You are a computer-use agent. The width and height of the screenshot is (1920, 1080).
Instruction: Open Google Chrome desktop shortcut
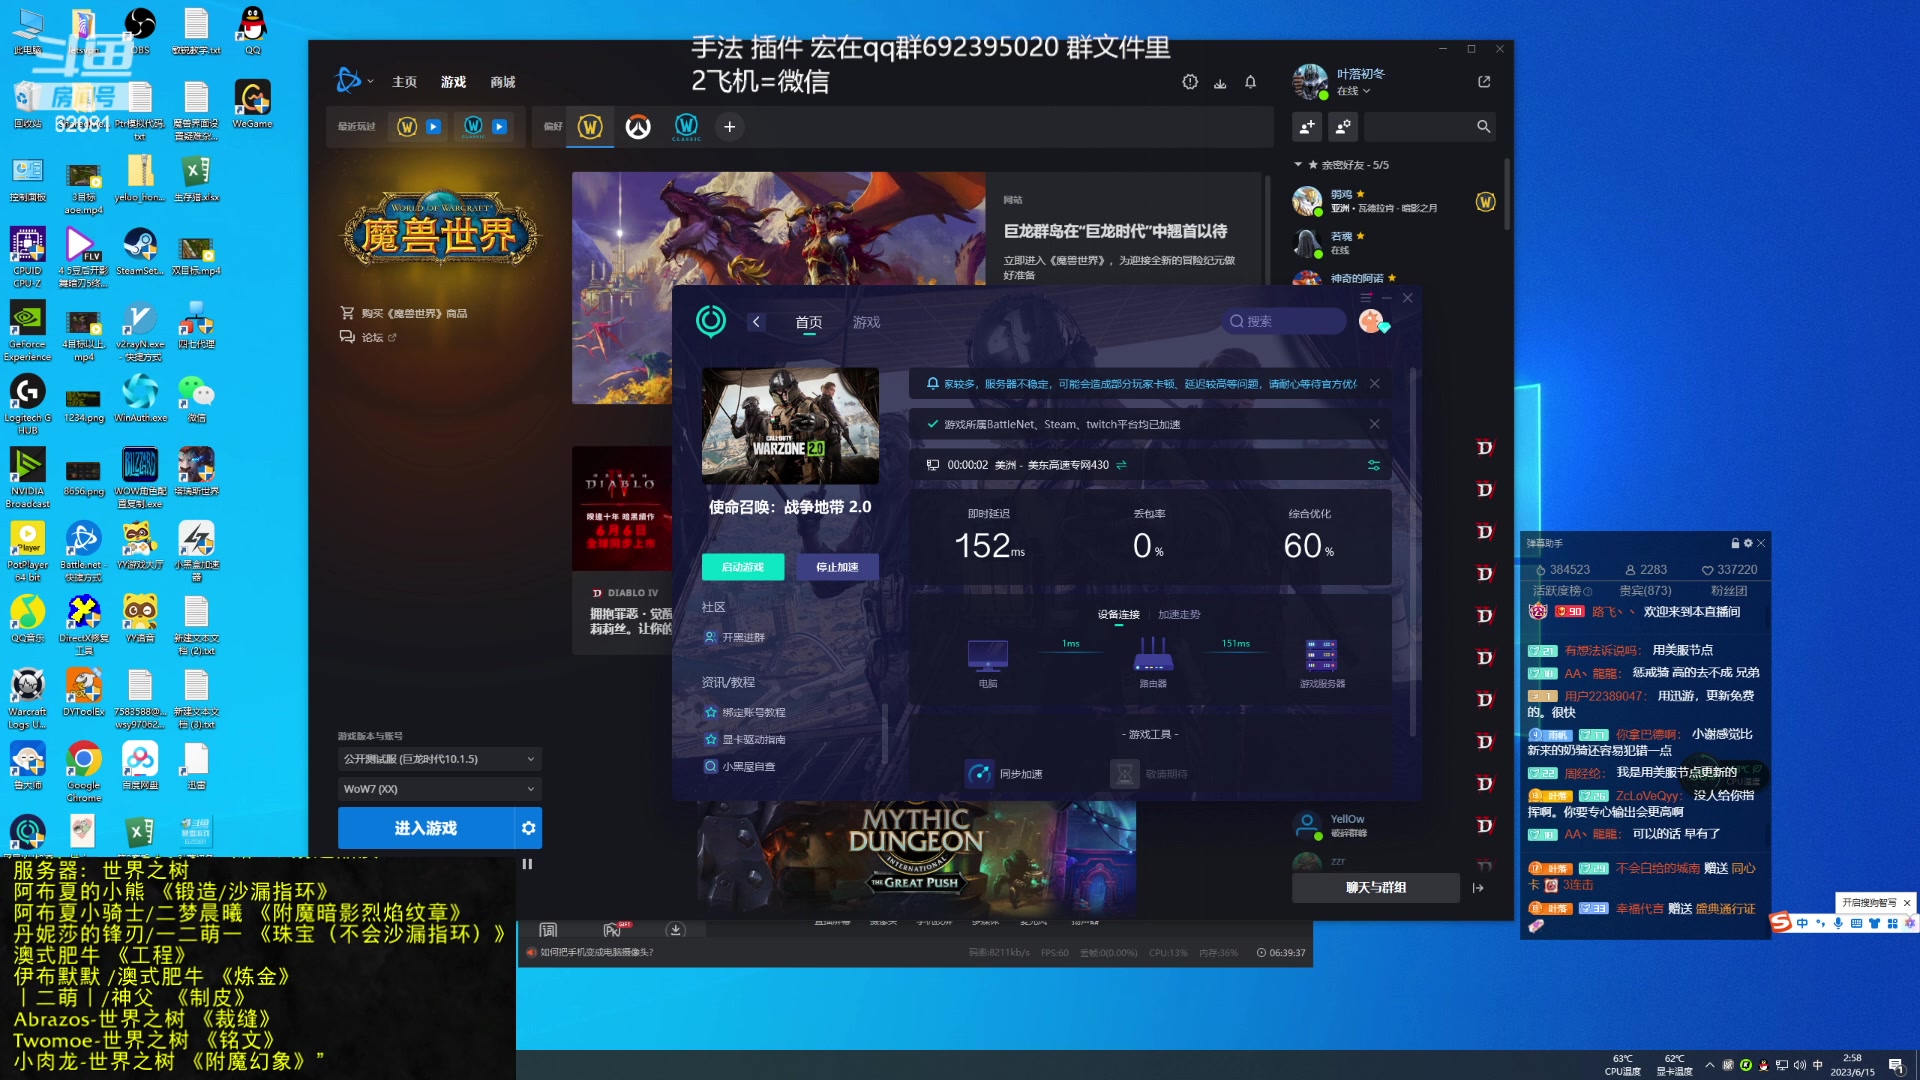coord(84,771)
